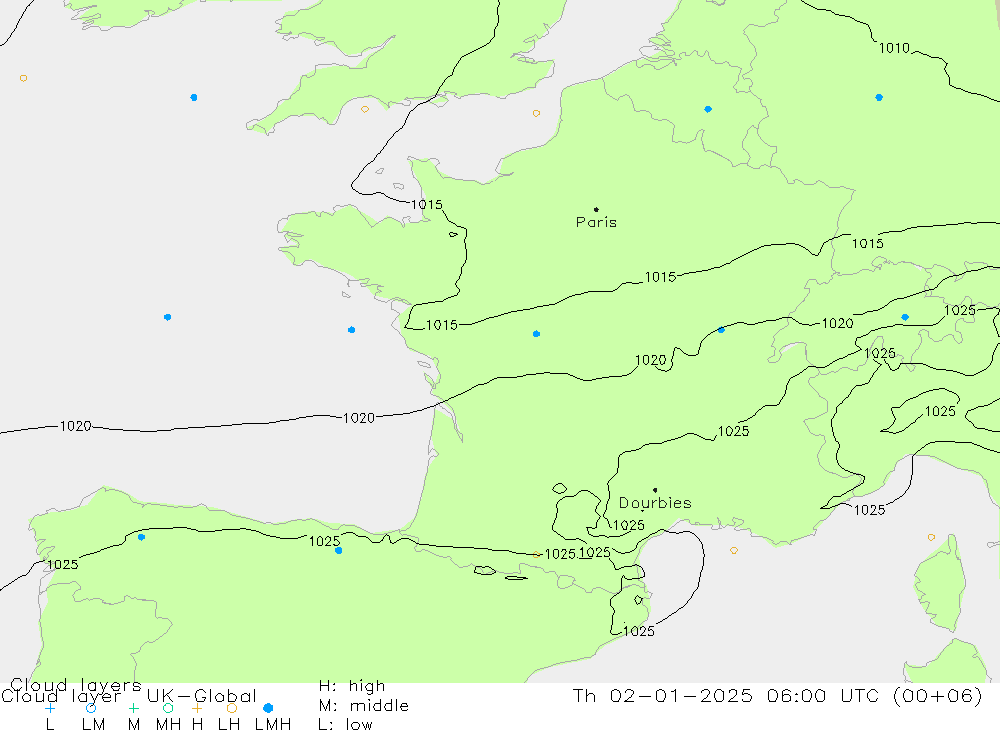Click the blue open-circle LM legend symbol
The height and width of the screenshot is (733, 1000).
pos(91,708)
